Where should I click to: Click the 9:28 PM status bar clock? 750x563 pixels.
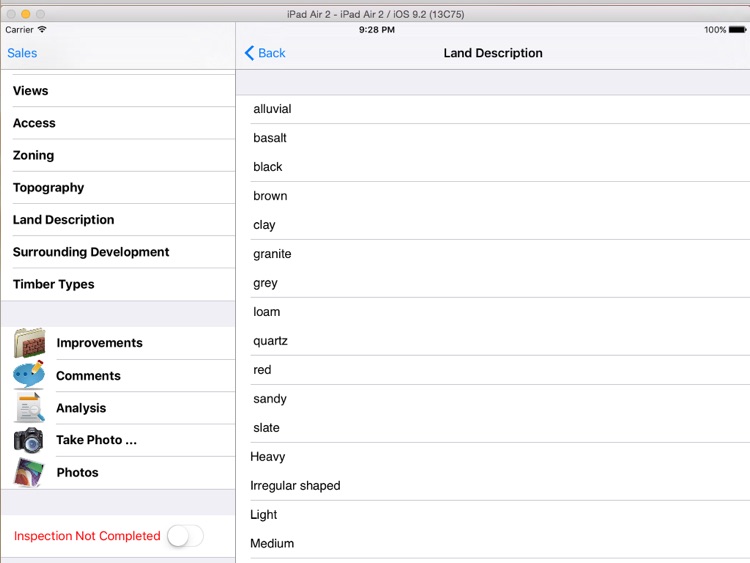click(x=377, y=30)
